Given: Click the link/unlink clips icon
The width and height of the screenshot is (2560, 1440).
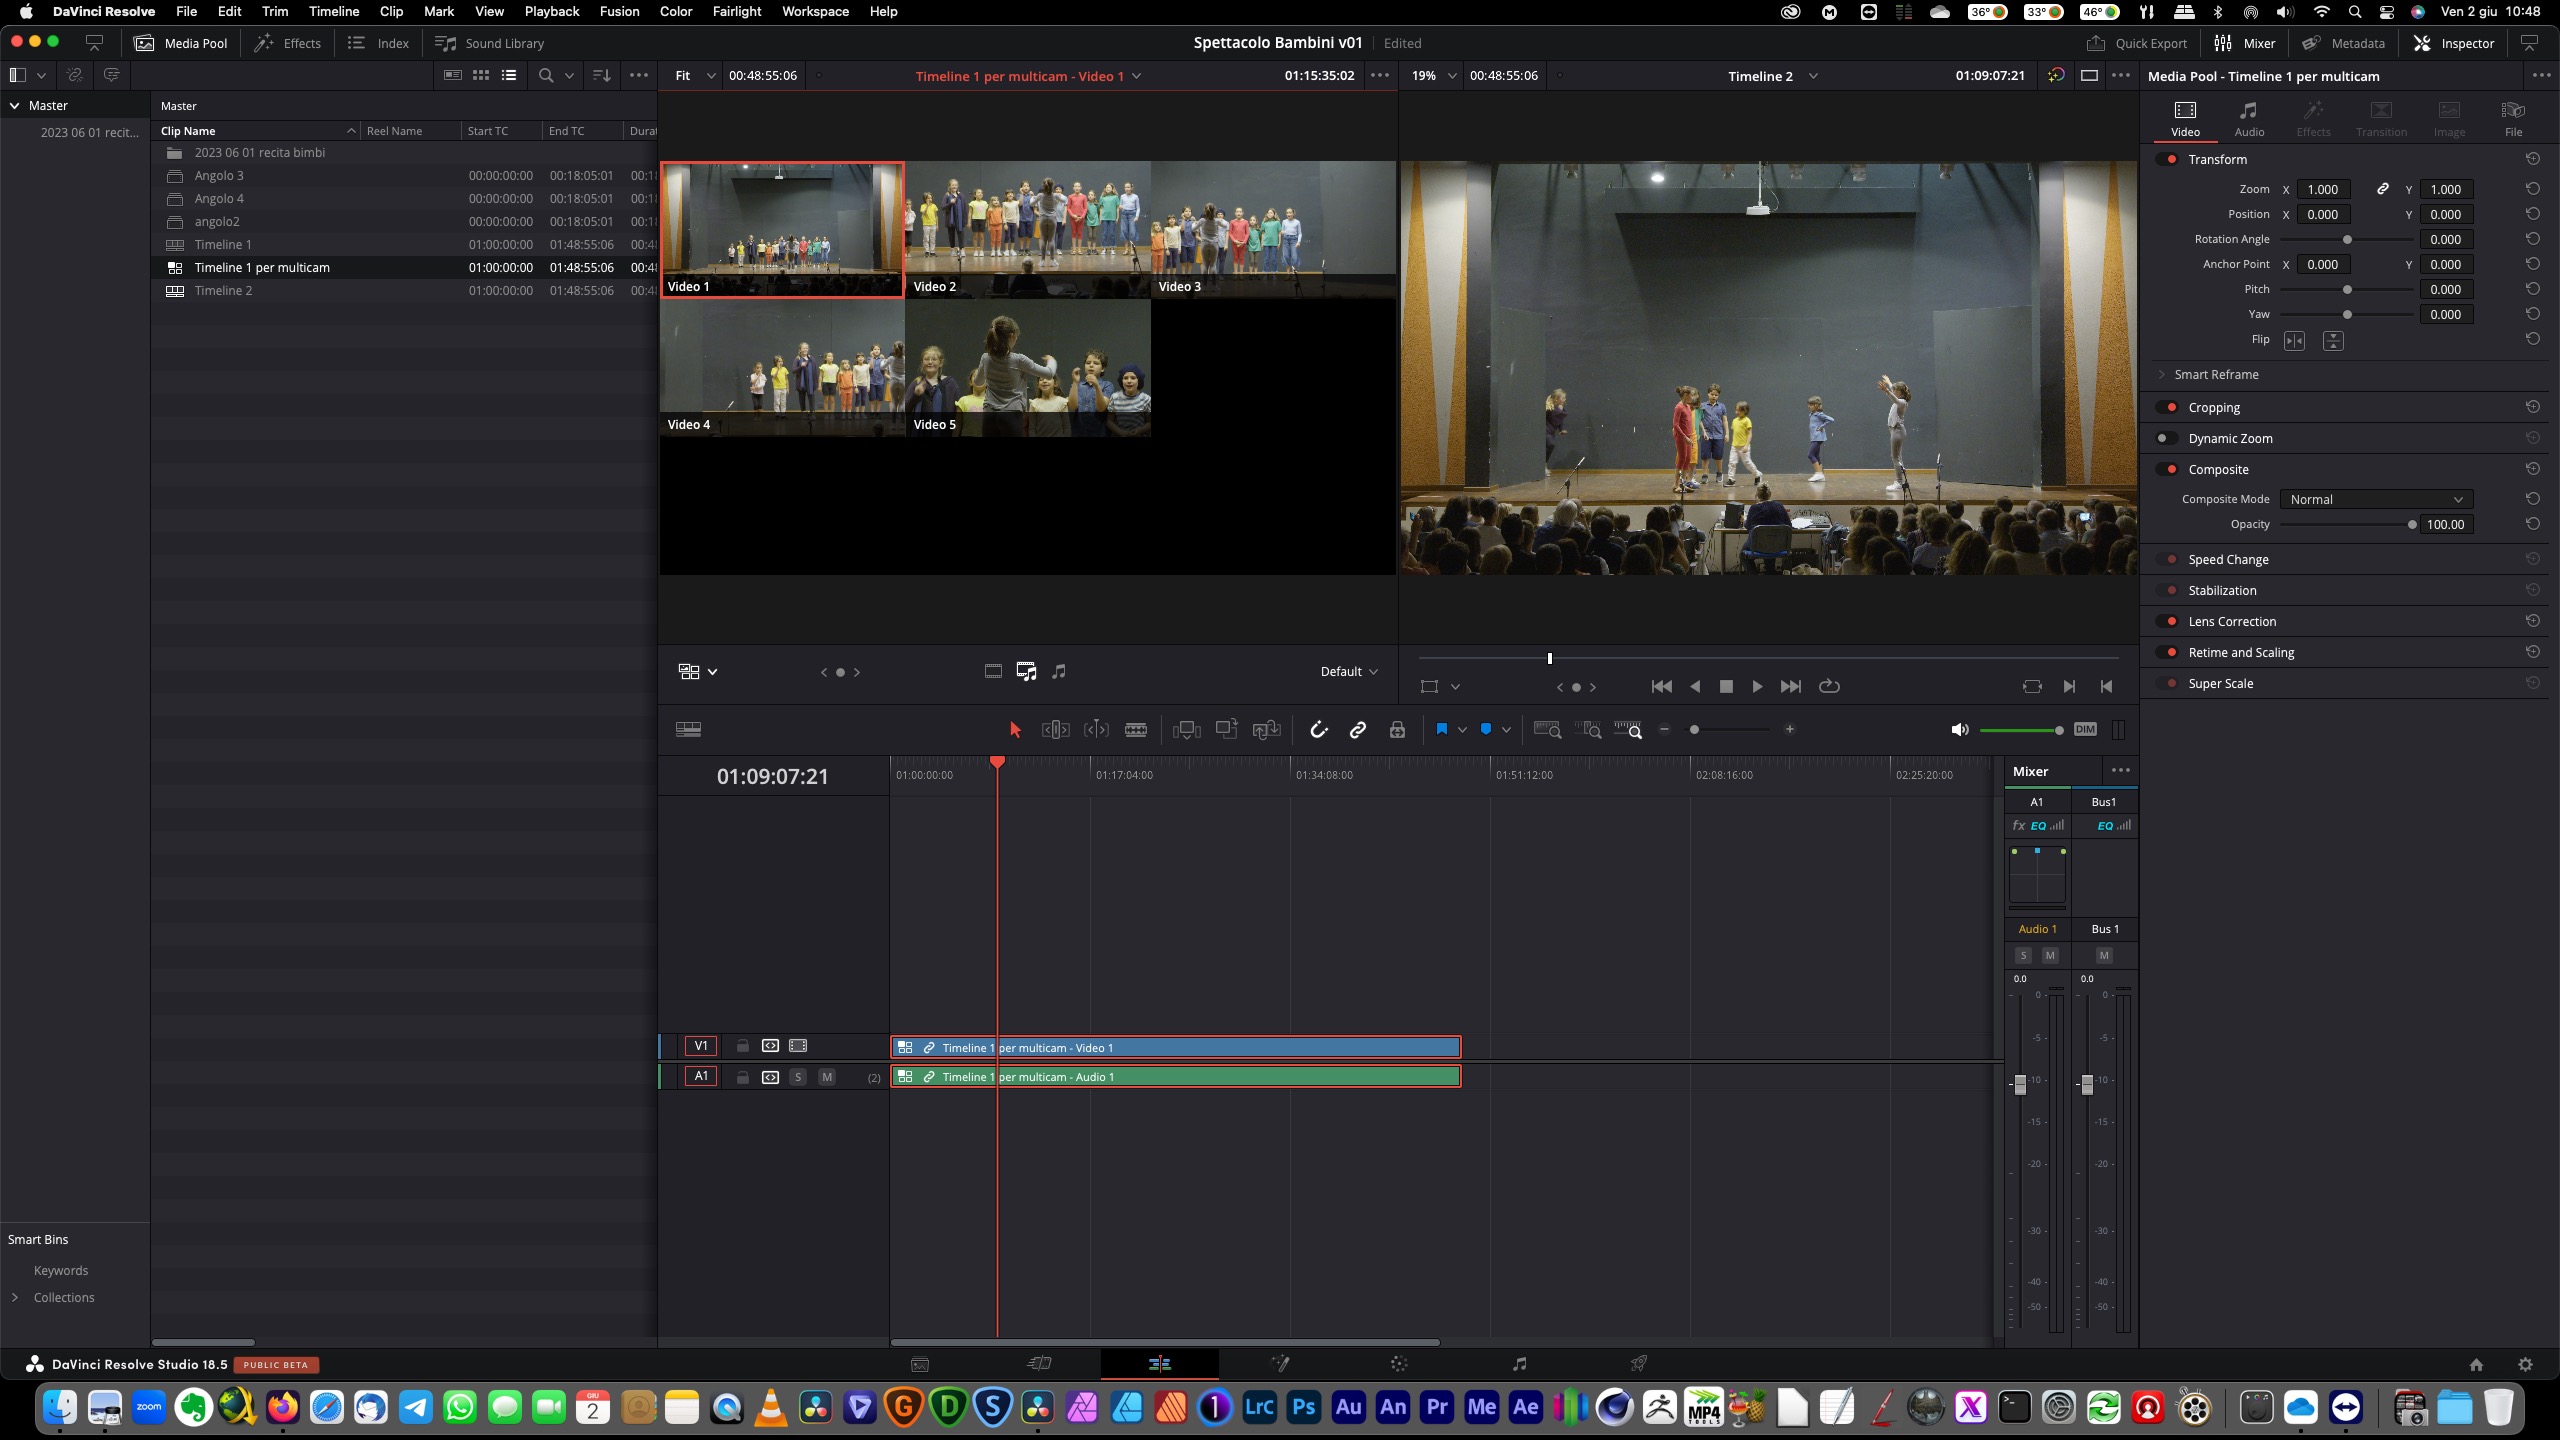Looking at the screenshot, I should [1357, 730].
